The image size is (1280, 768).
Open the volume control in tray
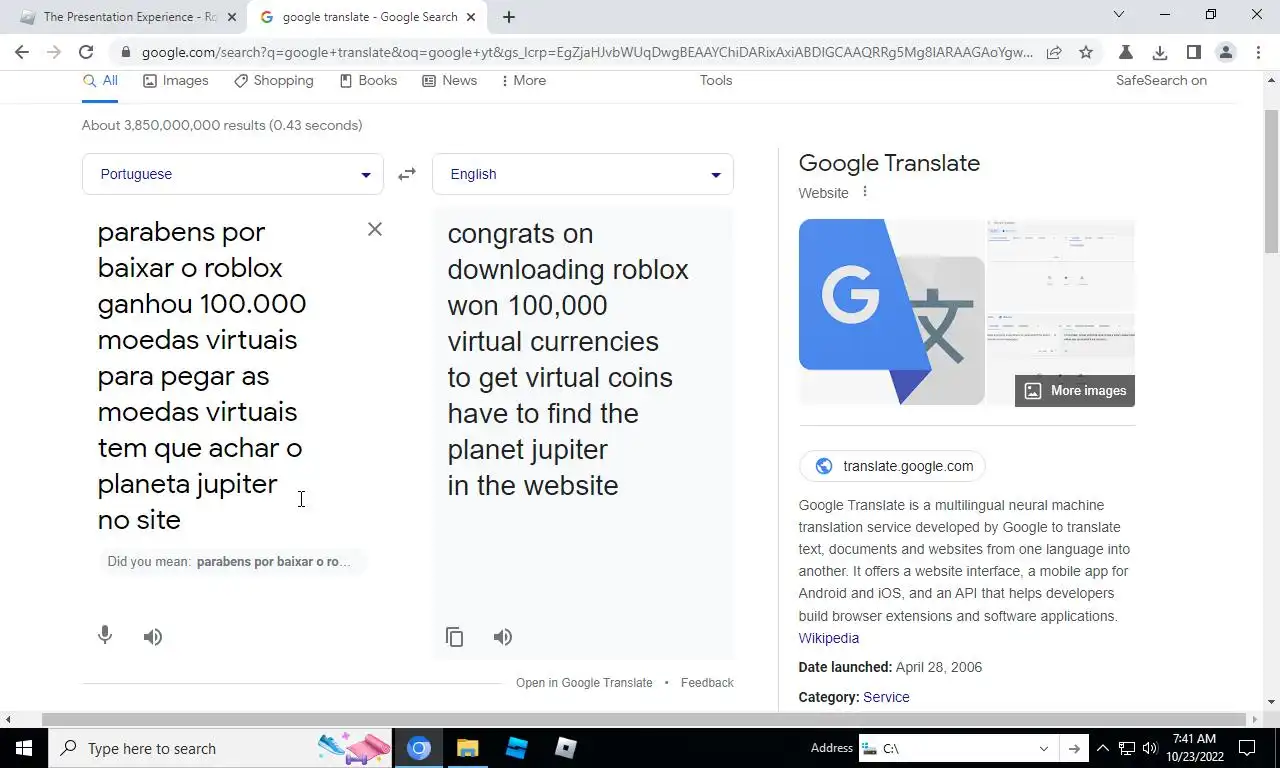(1149, 748)
